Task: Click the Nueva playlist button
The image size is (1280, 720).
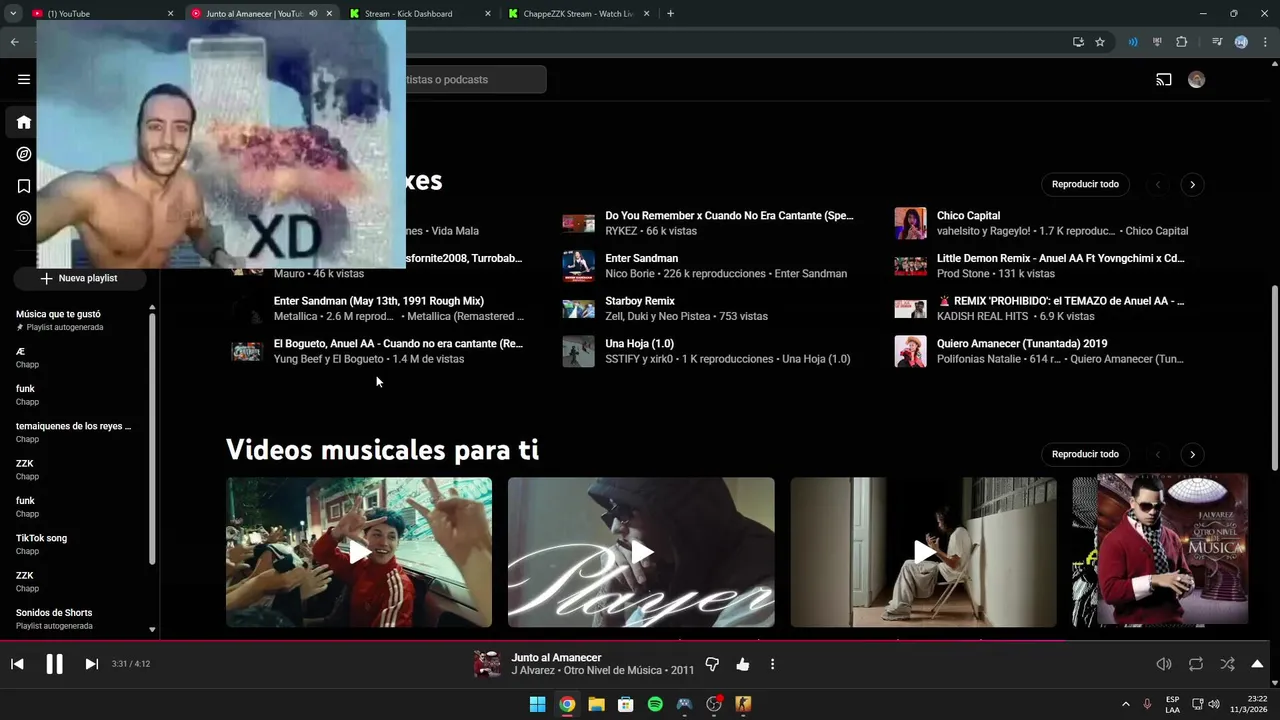Action: (80, 278)
